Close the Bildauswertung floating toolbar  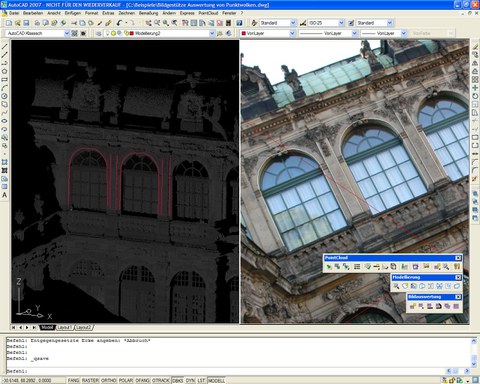(458, 297)
